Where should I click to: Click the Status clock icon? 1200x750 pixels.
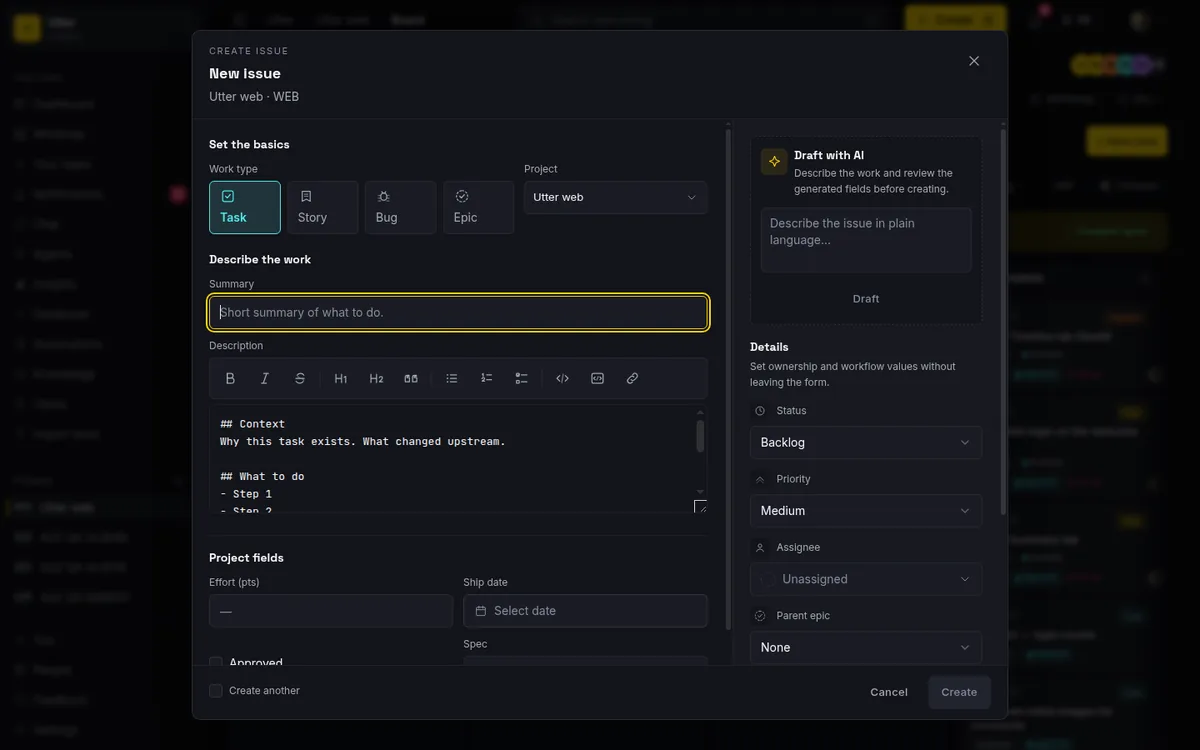click(x=760, y=411)
